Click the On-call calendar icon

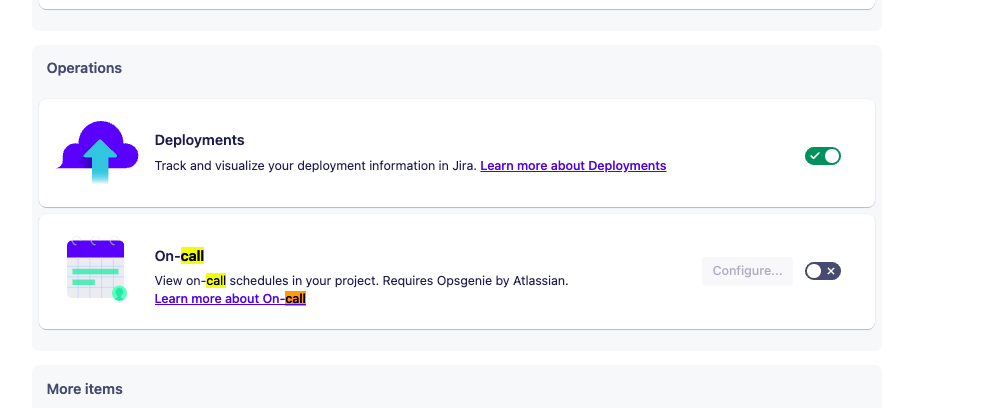(x=96, y=268)
